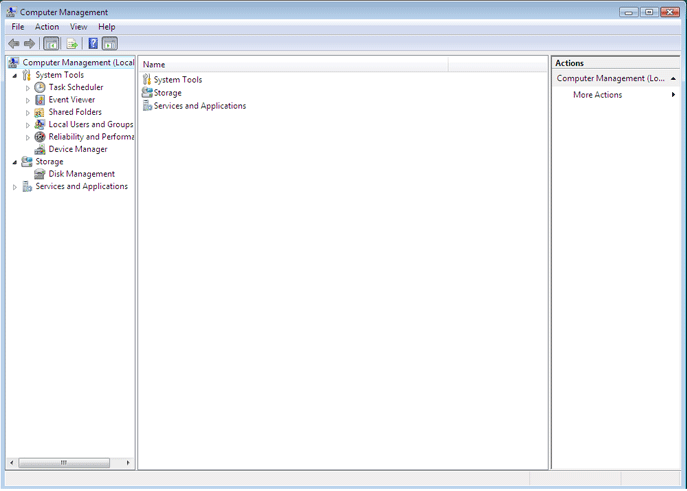The image size is (687, 491).
Task: Click the Computer Management root node icon
Action: click(x=14, y=63)
